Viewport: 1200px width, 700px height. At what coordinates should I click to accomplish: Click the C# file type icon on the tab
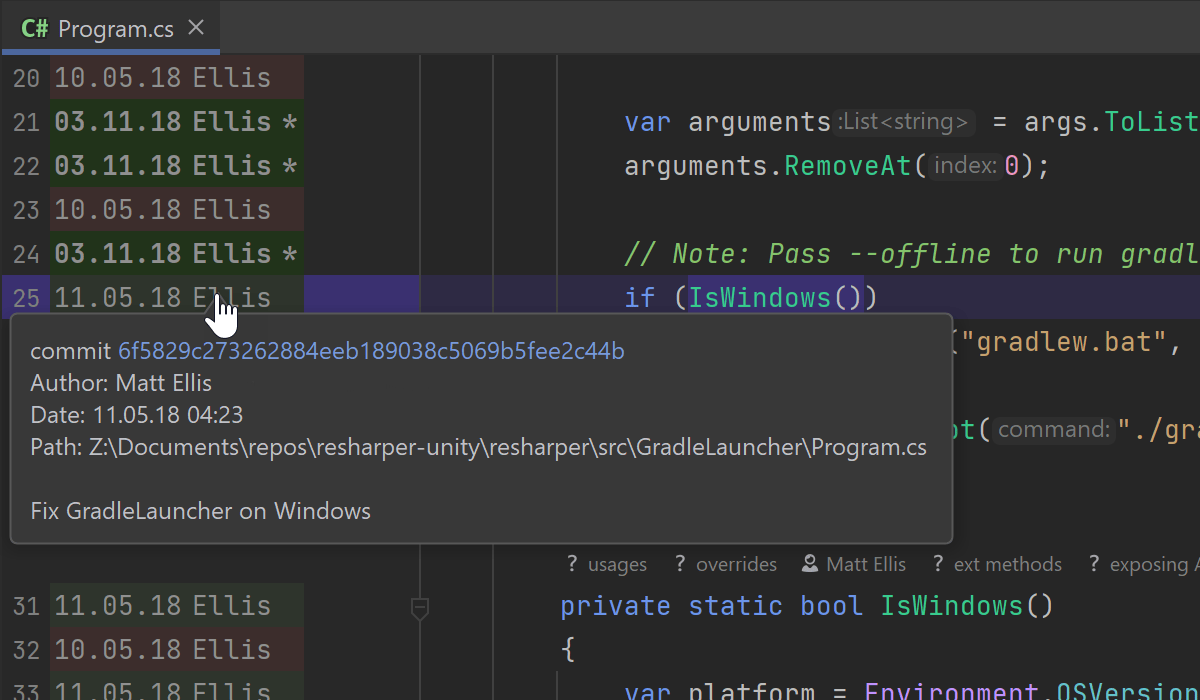[x=35, y=28]
